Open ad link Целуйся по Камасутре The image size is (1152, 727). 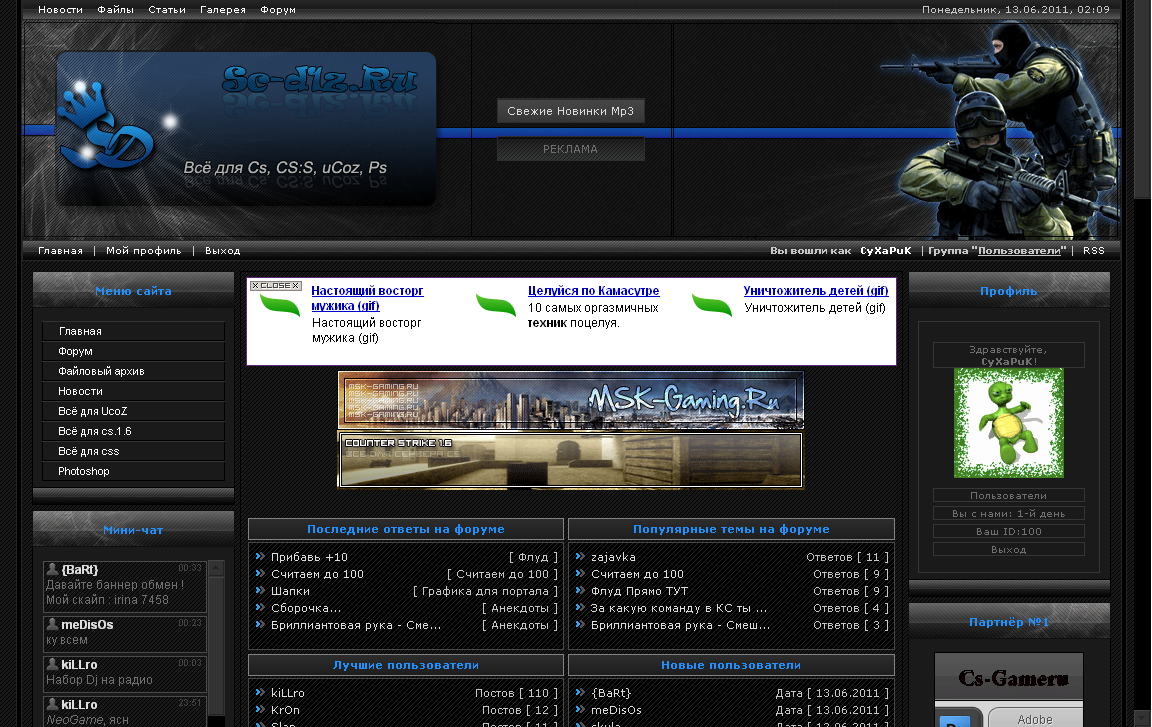pos(594,291)
